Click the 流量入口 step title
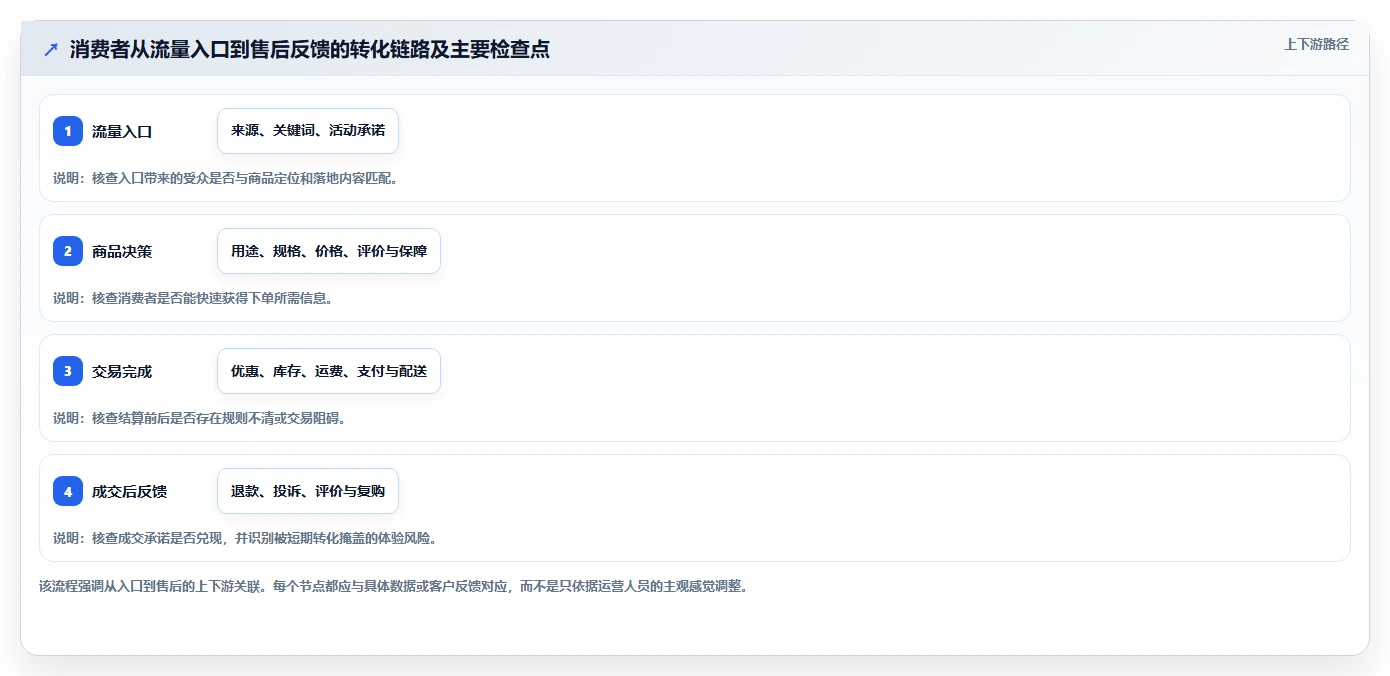Screen dimensions: 1390x676 tap(122, 131)
